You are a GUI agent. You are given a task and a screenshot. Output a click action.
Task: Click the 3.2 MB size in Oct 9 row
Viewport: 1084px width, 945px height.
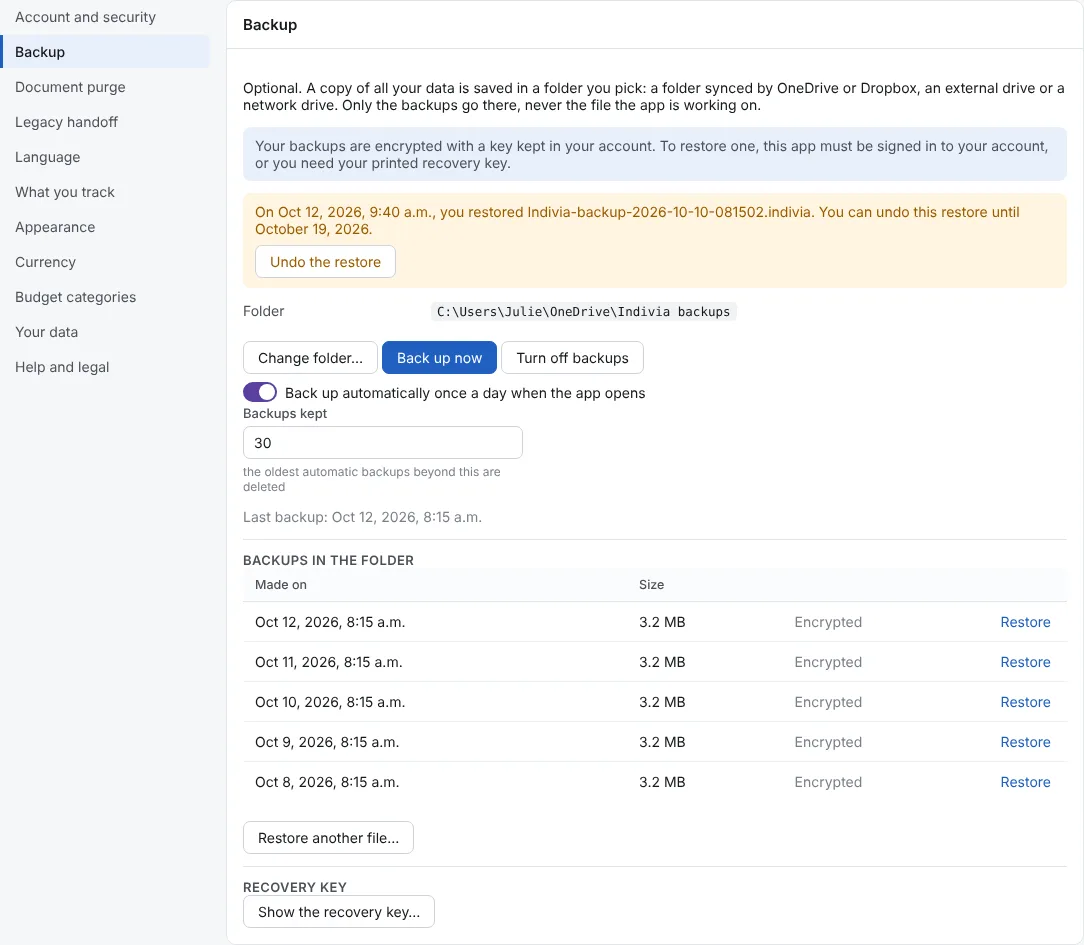pyautogui.click(x=662, y=742)
